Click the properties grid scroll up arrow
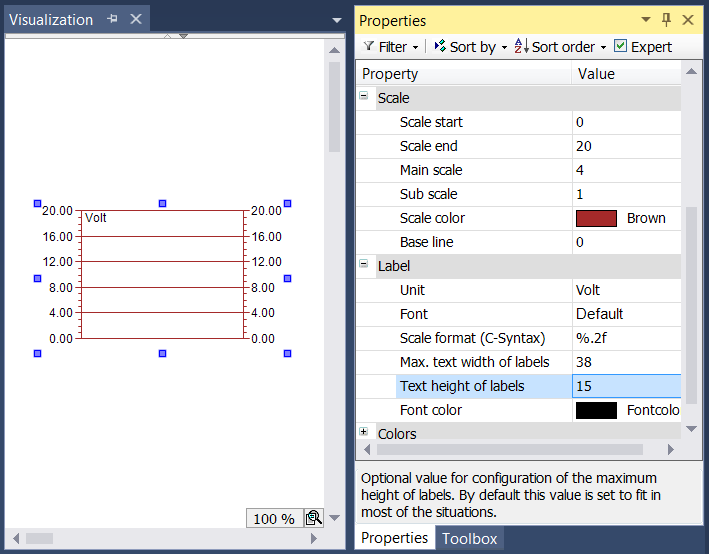This screenshot has height=554, width=709. 691,71
